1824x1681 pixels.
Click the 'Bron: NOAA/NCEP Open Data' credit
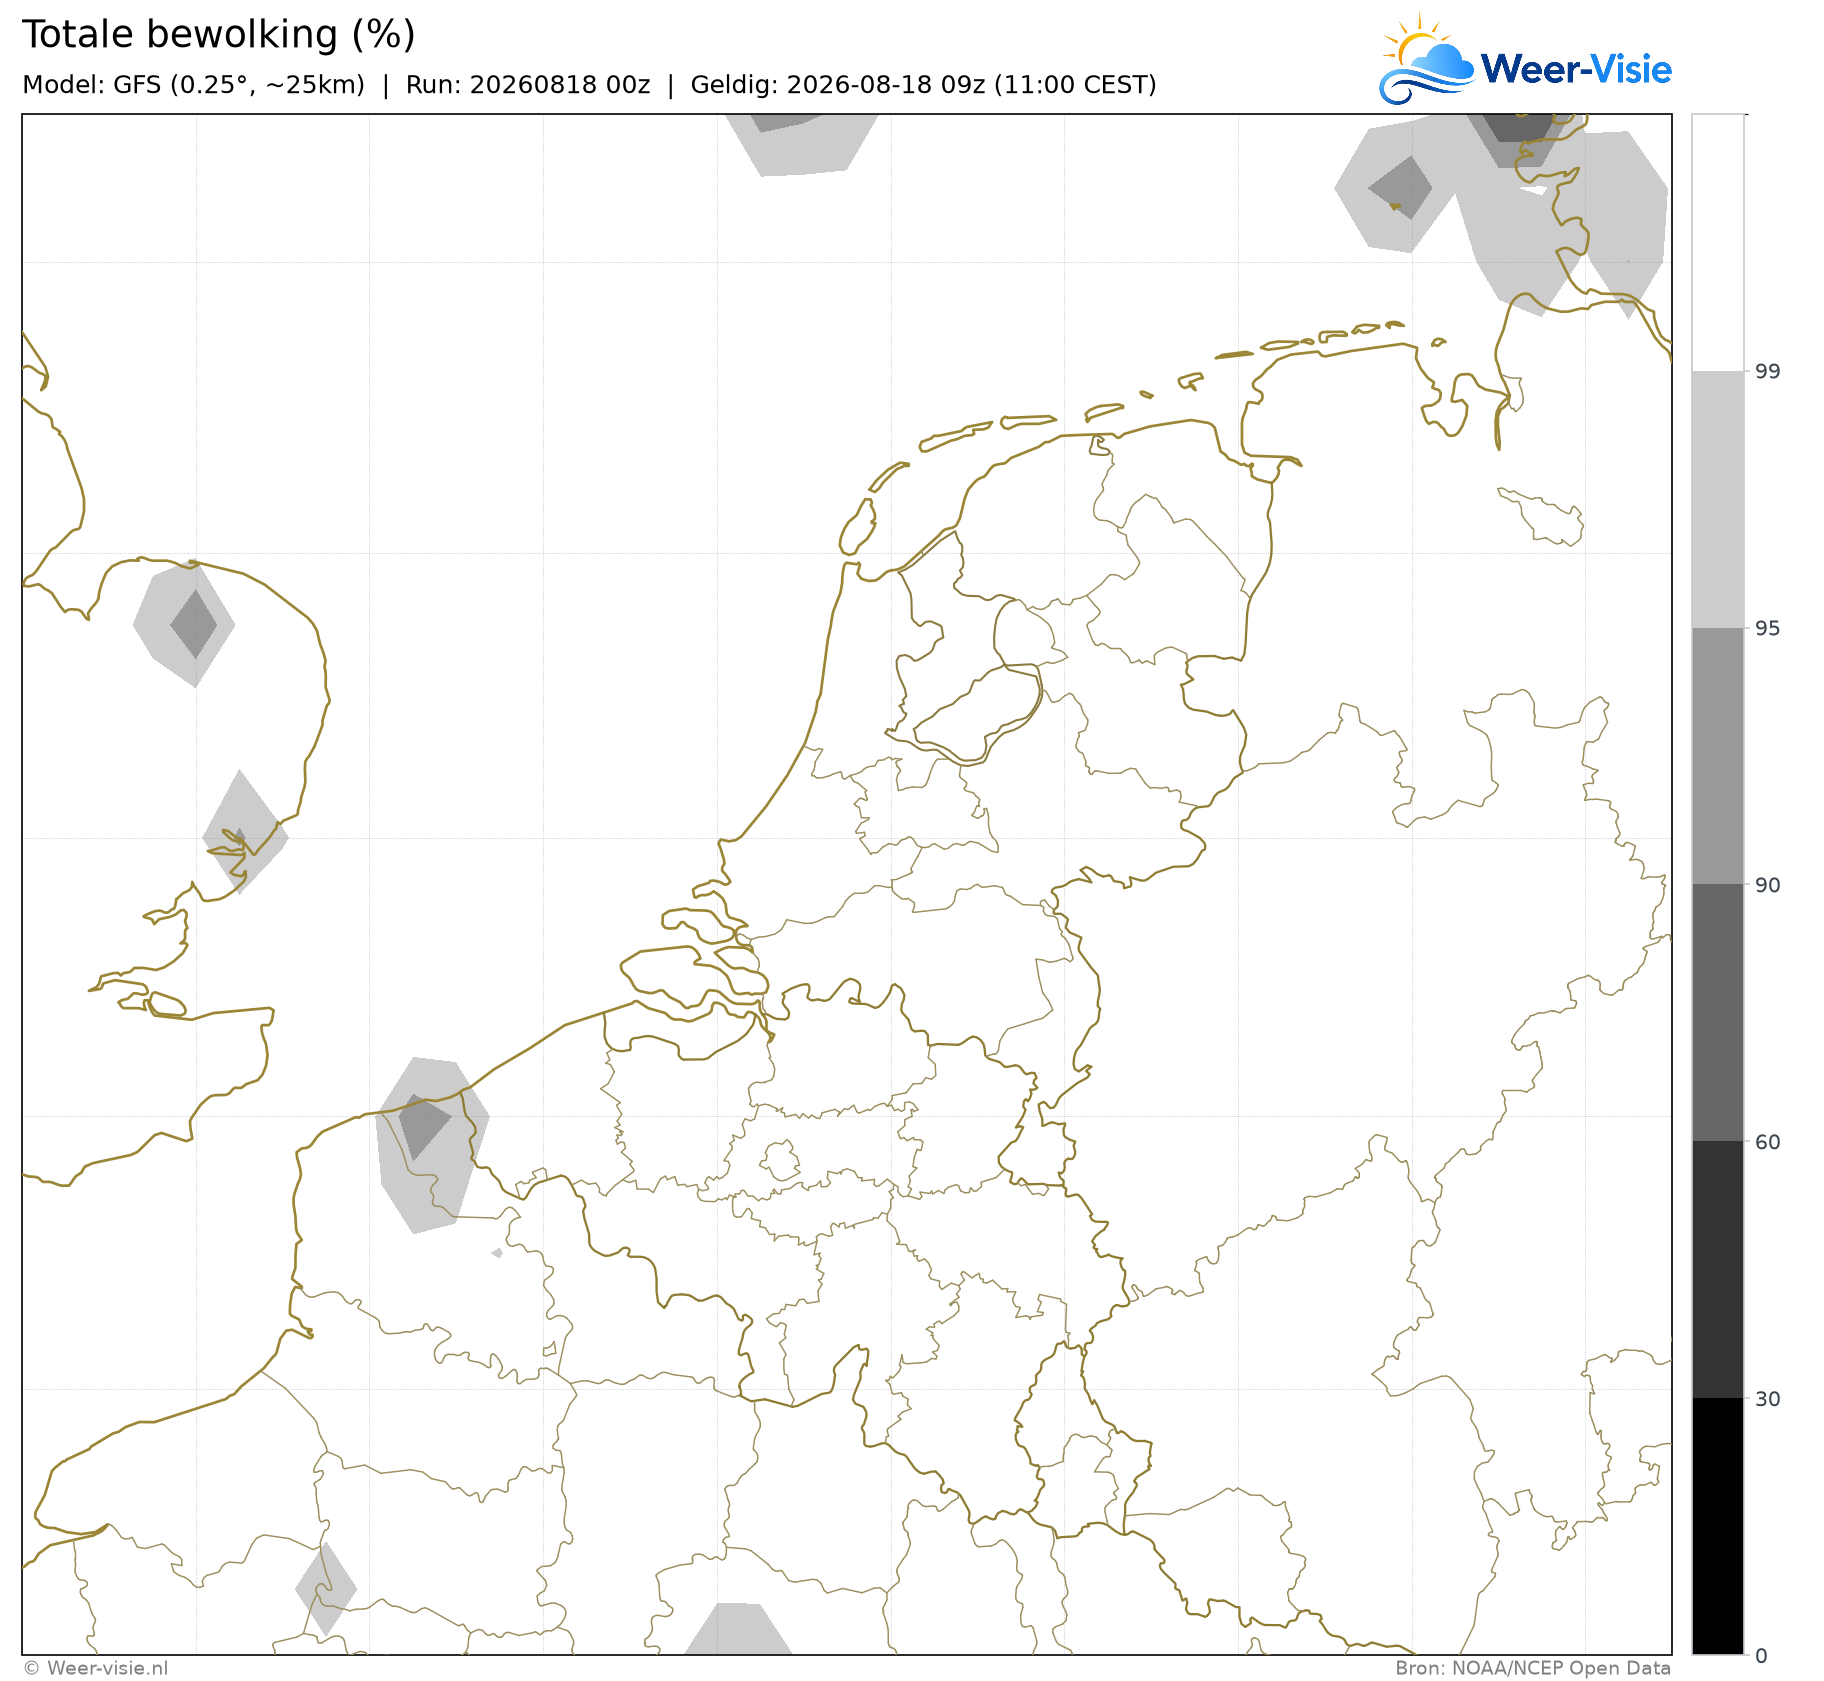click(1533, 1668)
